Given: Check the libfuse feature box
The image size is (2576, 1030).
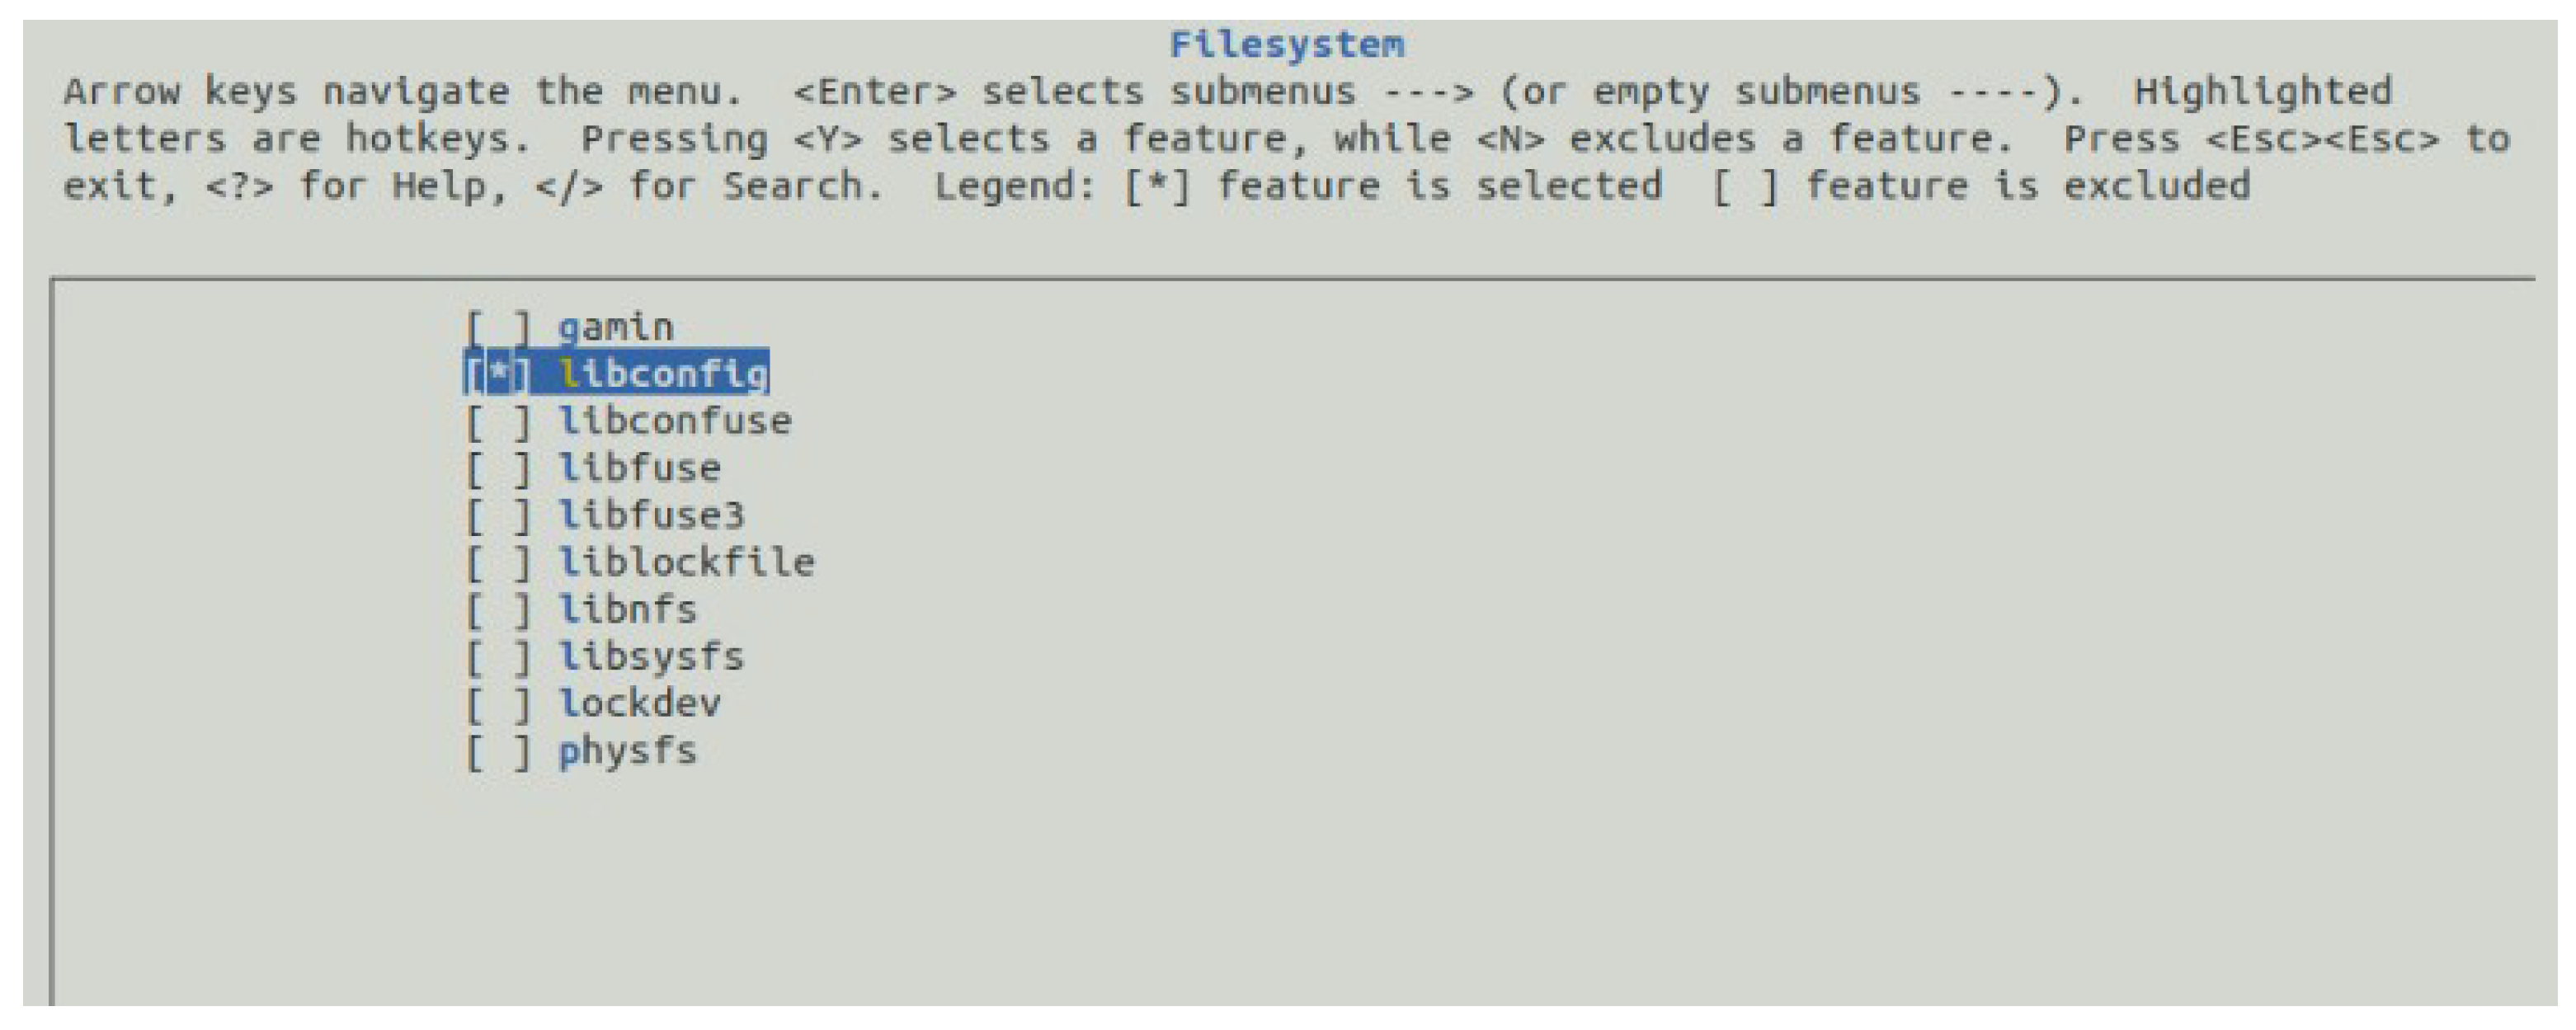Looking at the screenshot, I should pyautogui.click(x=497, y=469).
